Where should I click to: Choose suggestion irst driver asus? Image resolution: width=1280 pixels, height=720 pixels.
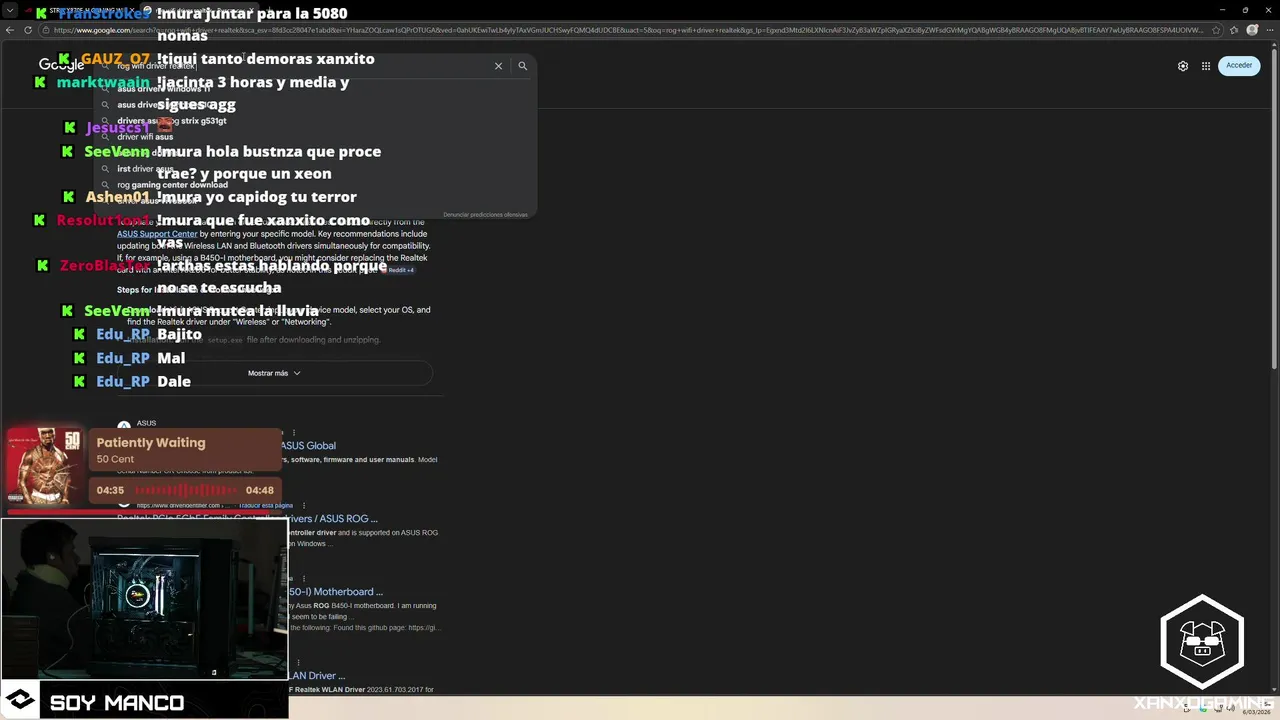coord(315,169)
